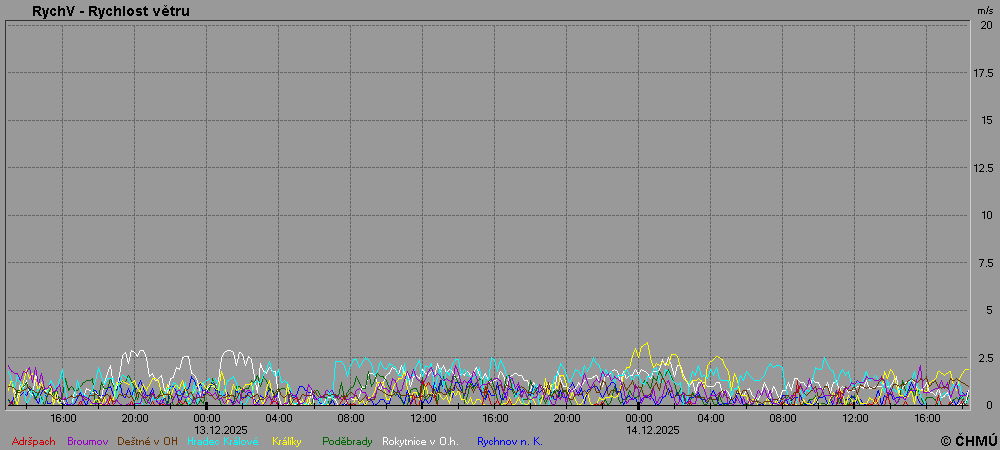Image resolution: width=1000 pixels, height=450 pixels.
Task: Click the 17.5 y-axis value
Action: [x=983, y=73]
